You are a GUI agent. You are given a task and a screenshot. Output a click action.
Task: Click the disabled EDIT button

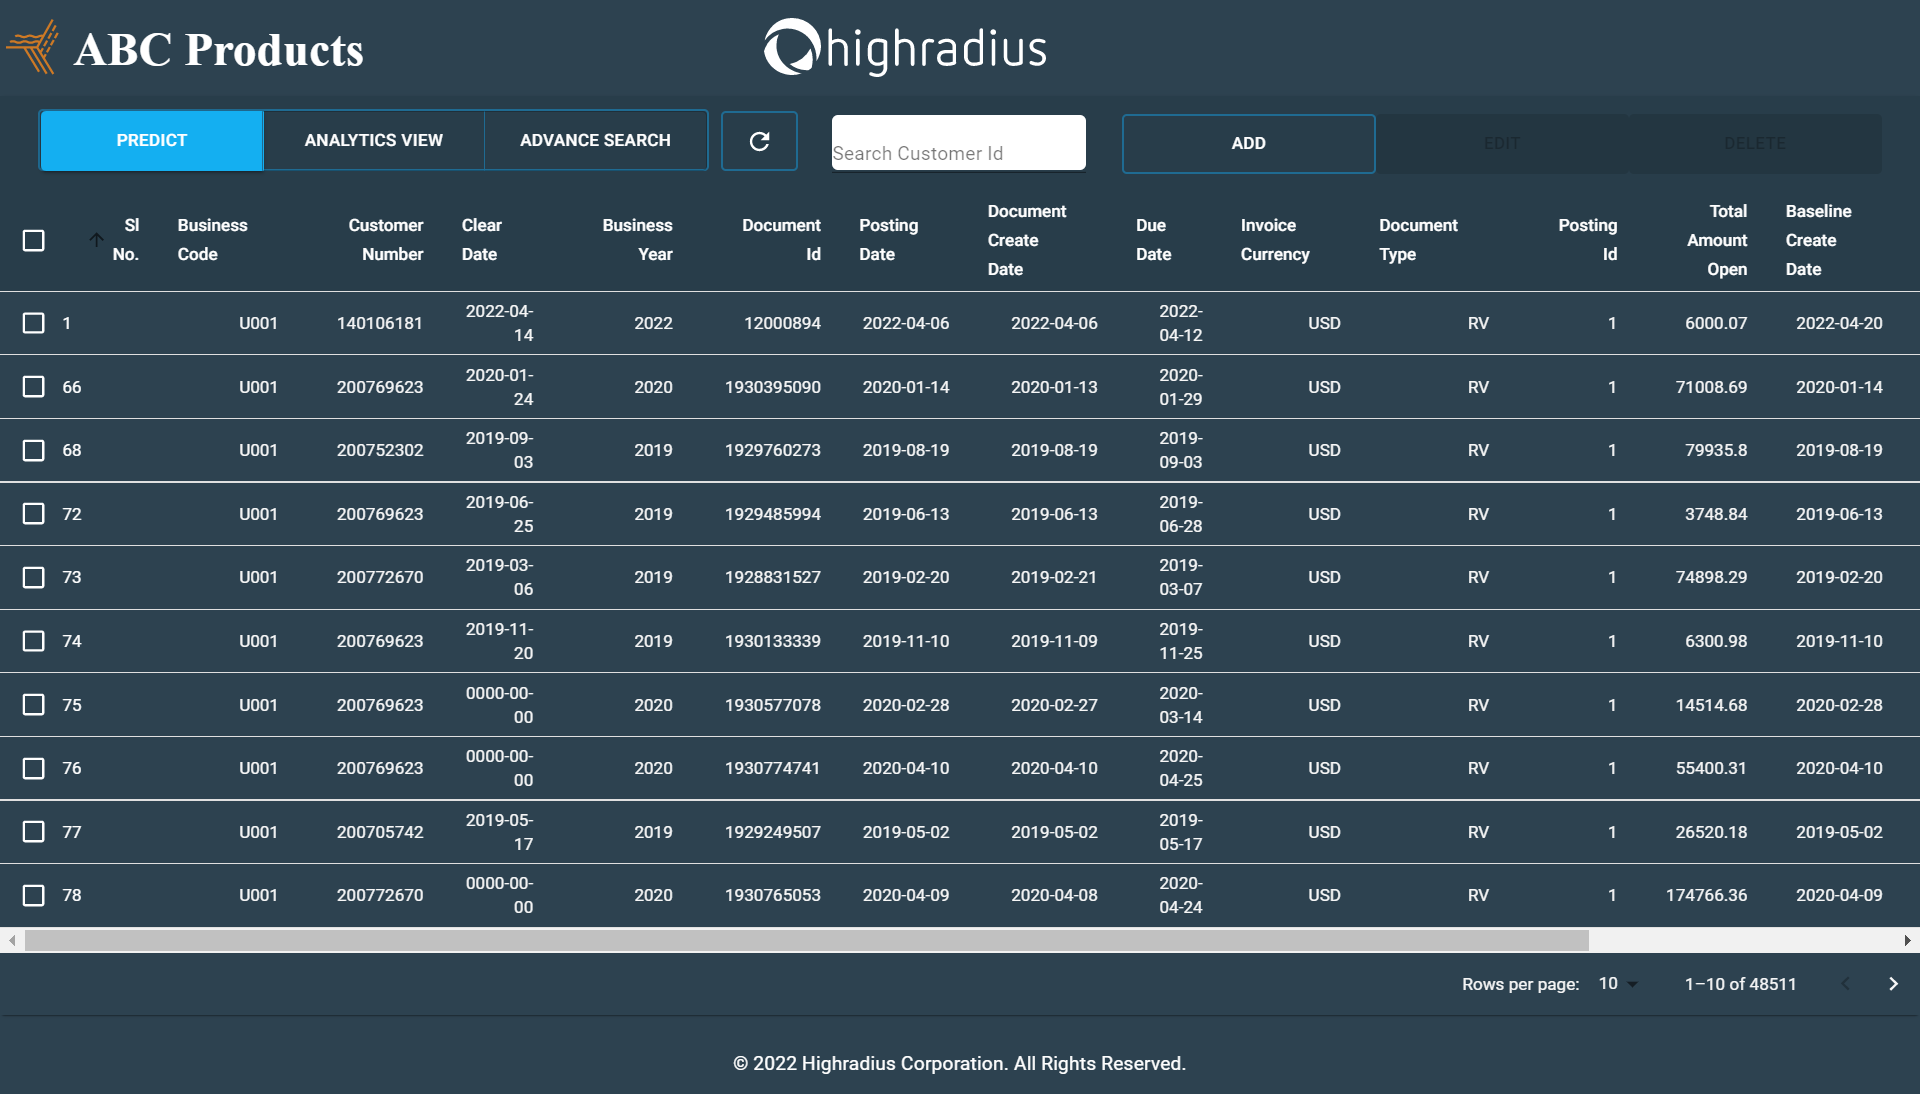pos(1503,143)
